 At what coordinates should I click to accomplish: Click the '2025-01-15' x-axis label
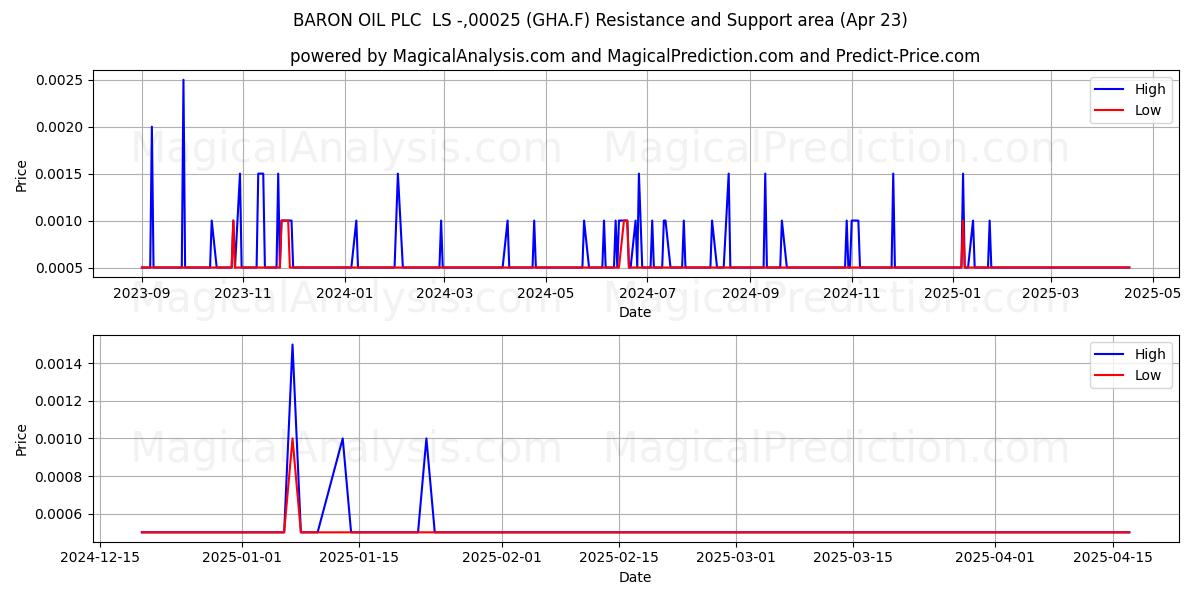(358, 558)
